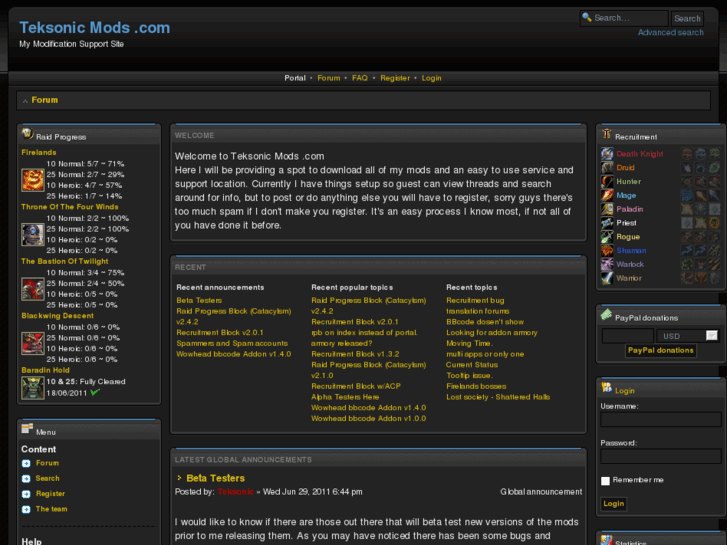The height and width of the screenshot is (545, 727).
Task: Open Firelands bosses recent topic
Action: pos(476,386)
